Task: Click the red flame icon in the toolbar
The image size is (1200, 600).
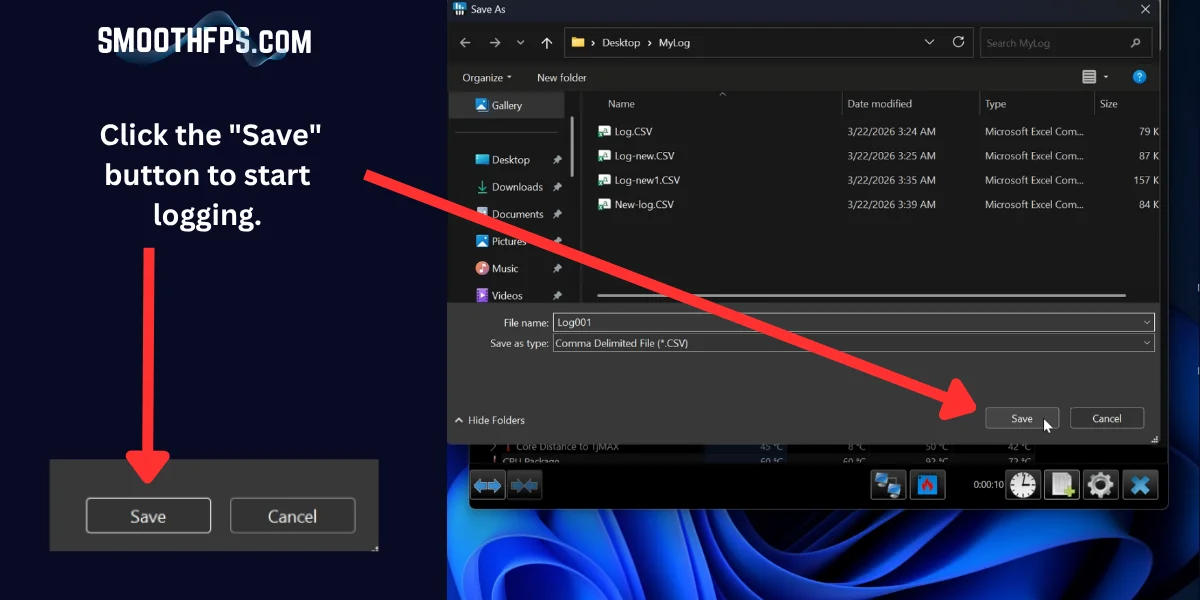Action: [926, 485]
